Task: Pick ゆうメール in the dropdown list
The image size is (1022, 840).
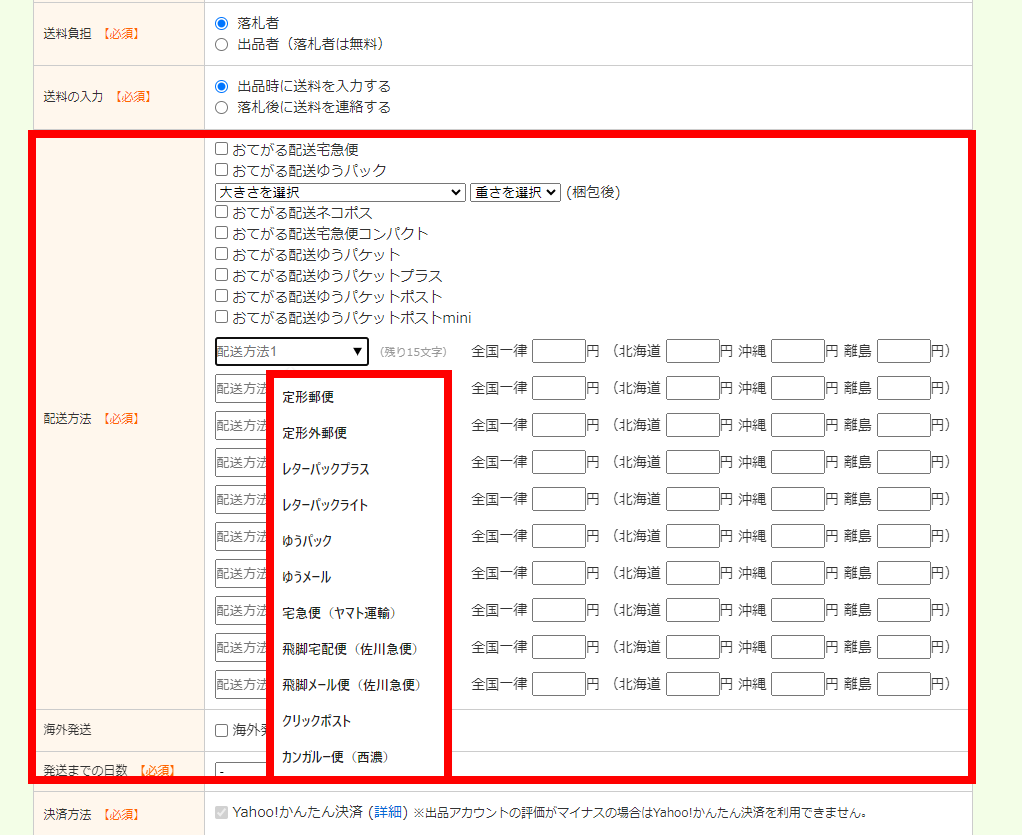Action: [x=306, y=577]
